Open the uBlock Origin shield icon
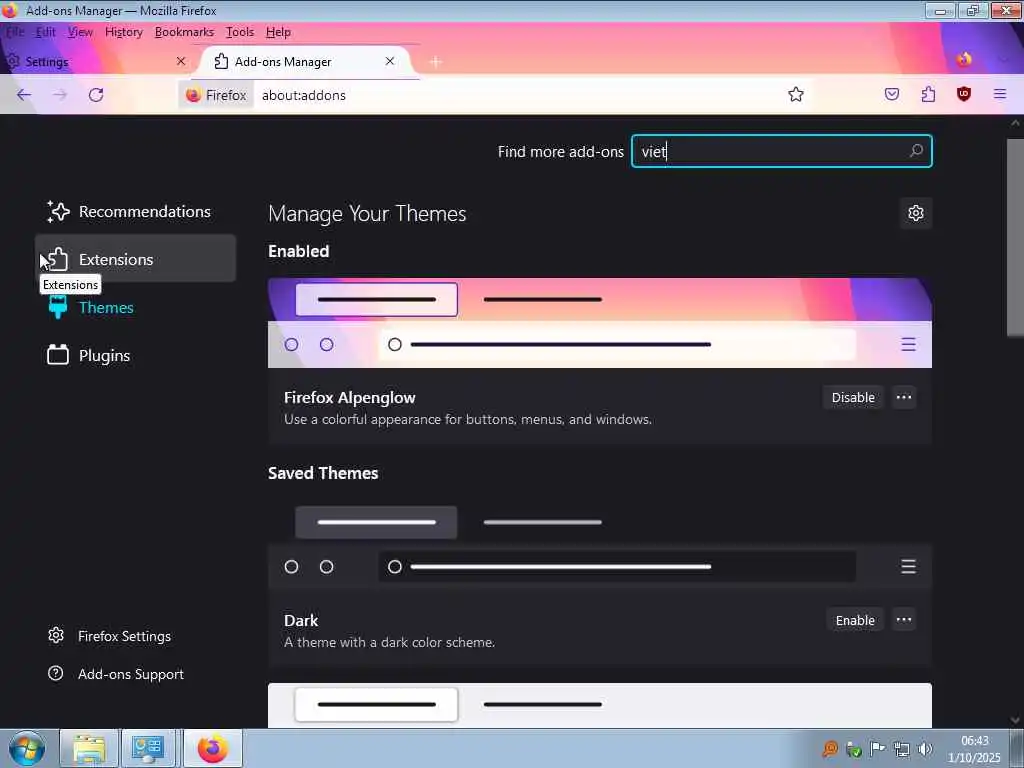This screenshot has height=768, width=1024. click(963, 94)
